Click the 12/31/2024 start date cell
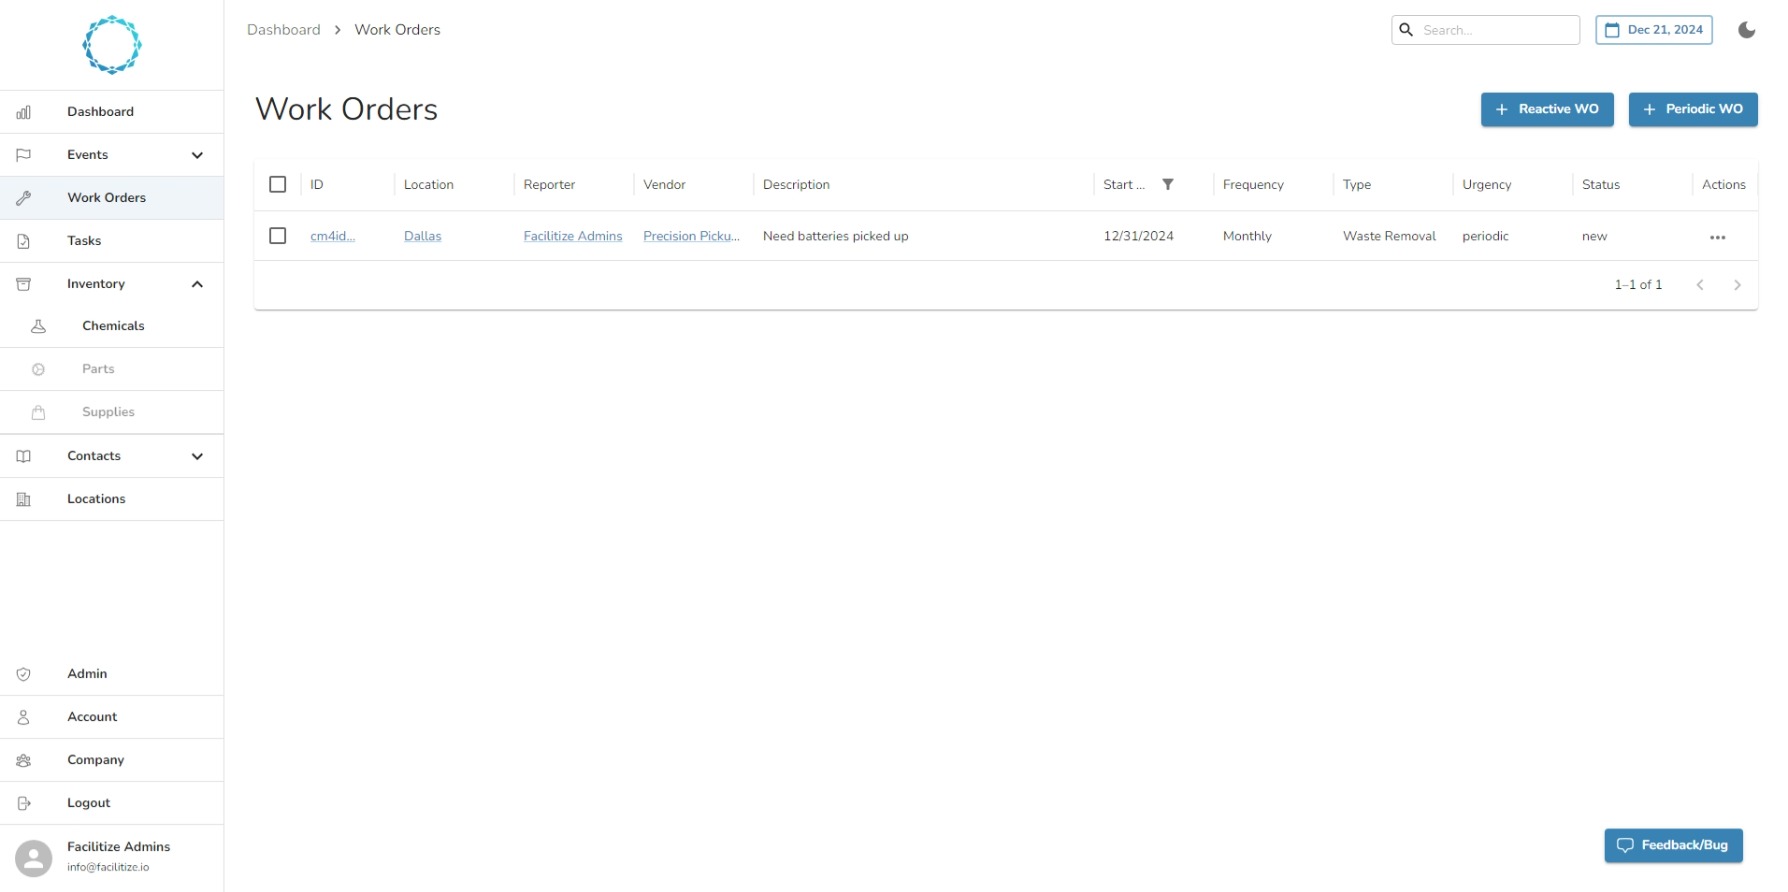Viewport: 1788px width, 892px height. pyautogui.click(x=1138, y=236)
